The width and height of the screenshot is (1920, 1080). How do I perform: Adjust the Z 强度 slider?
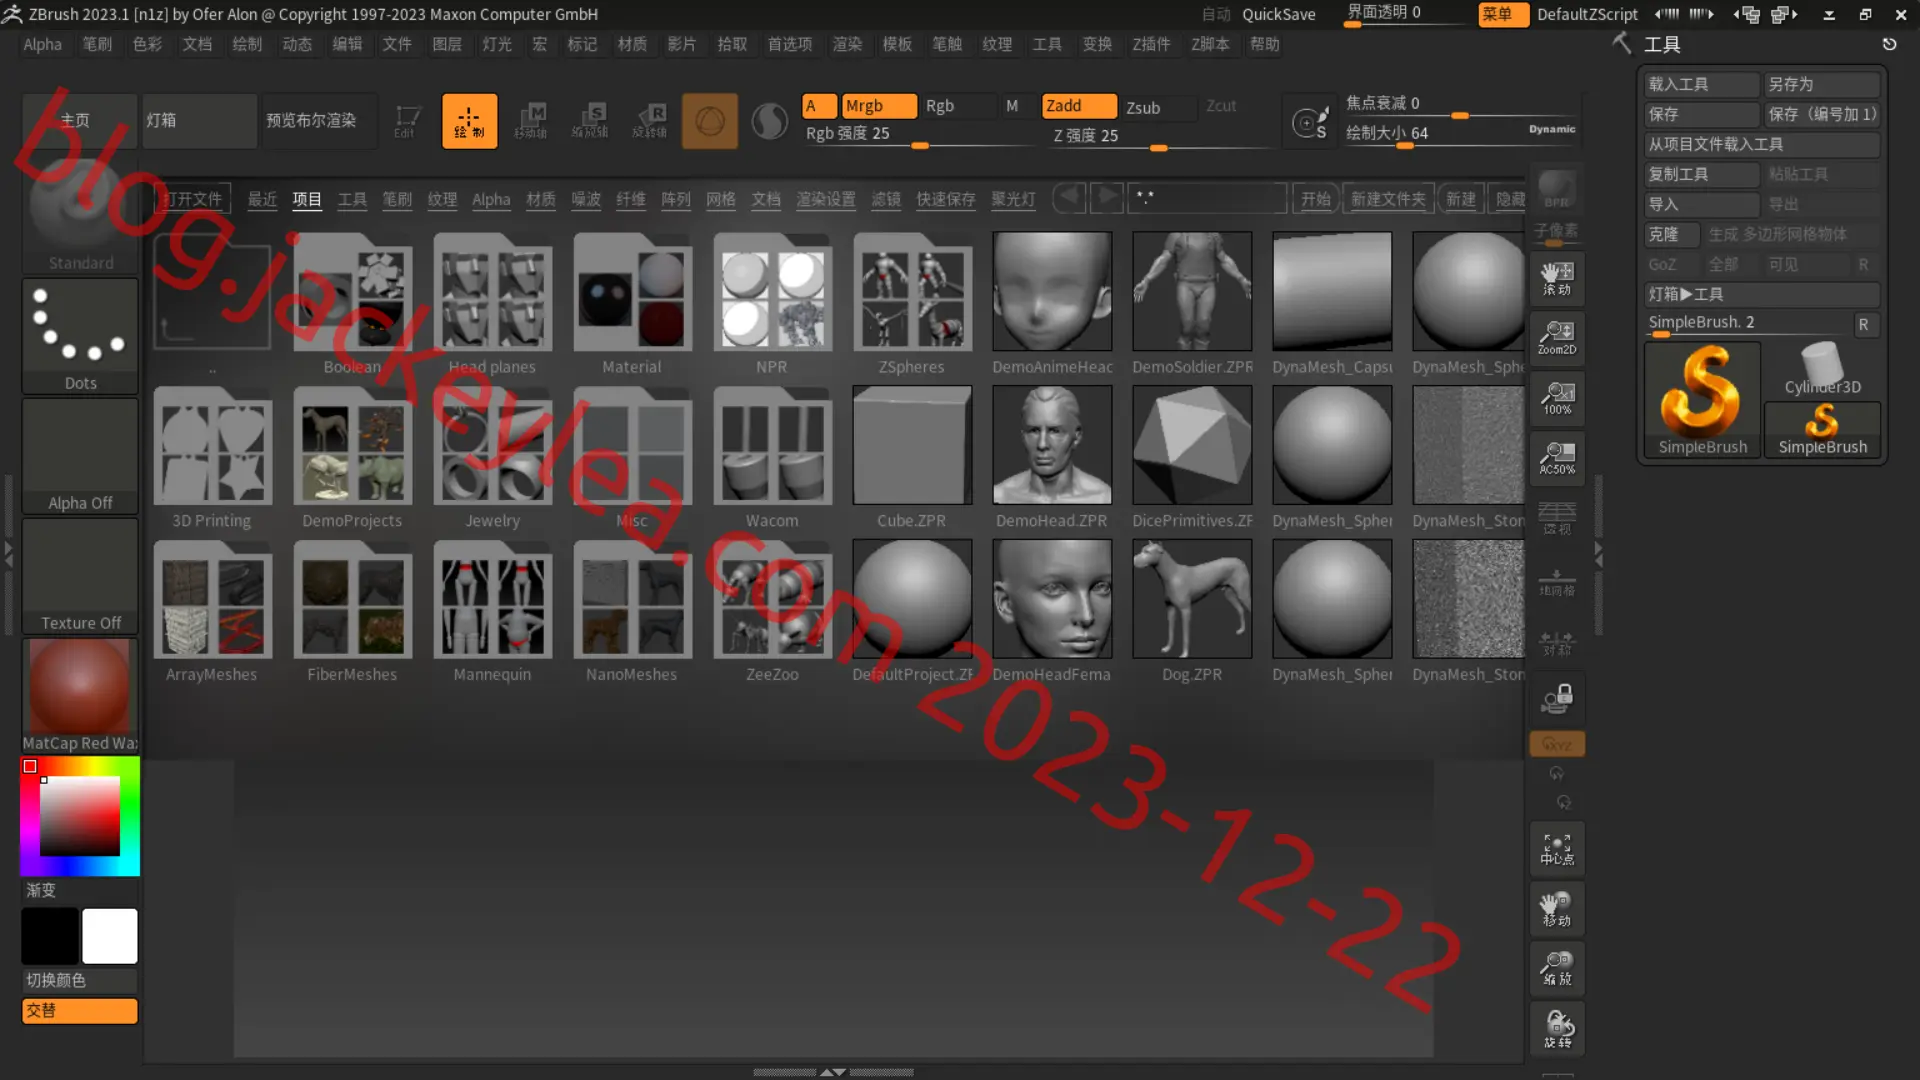[1160, 136]
